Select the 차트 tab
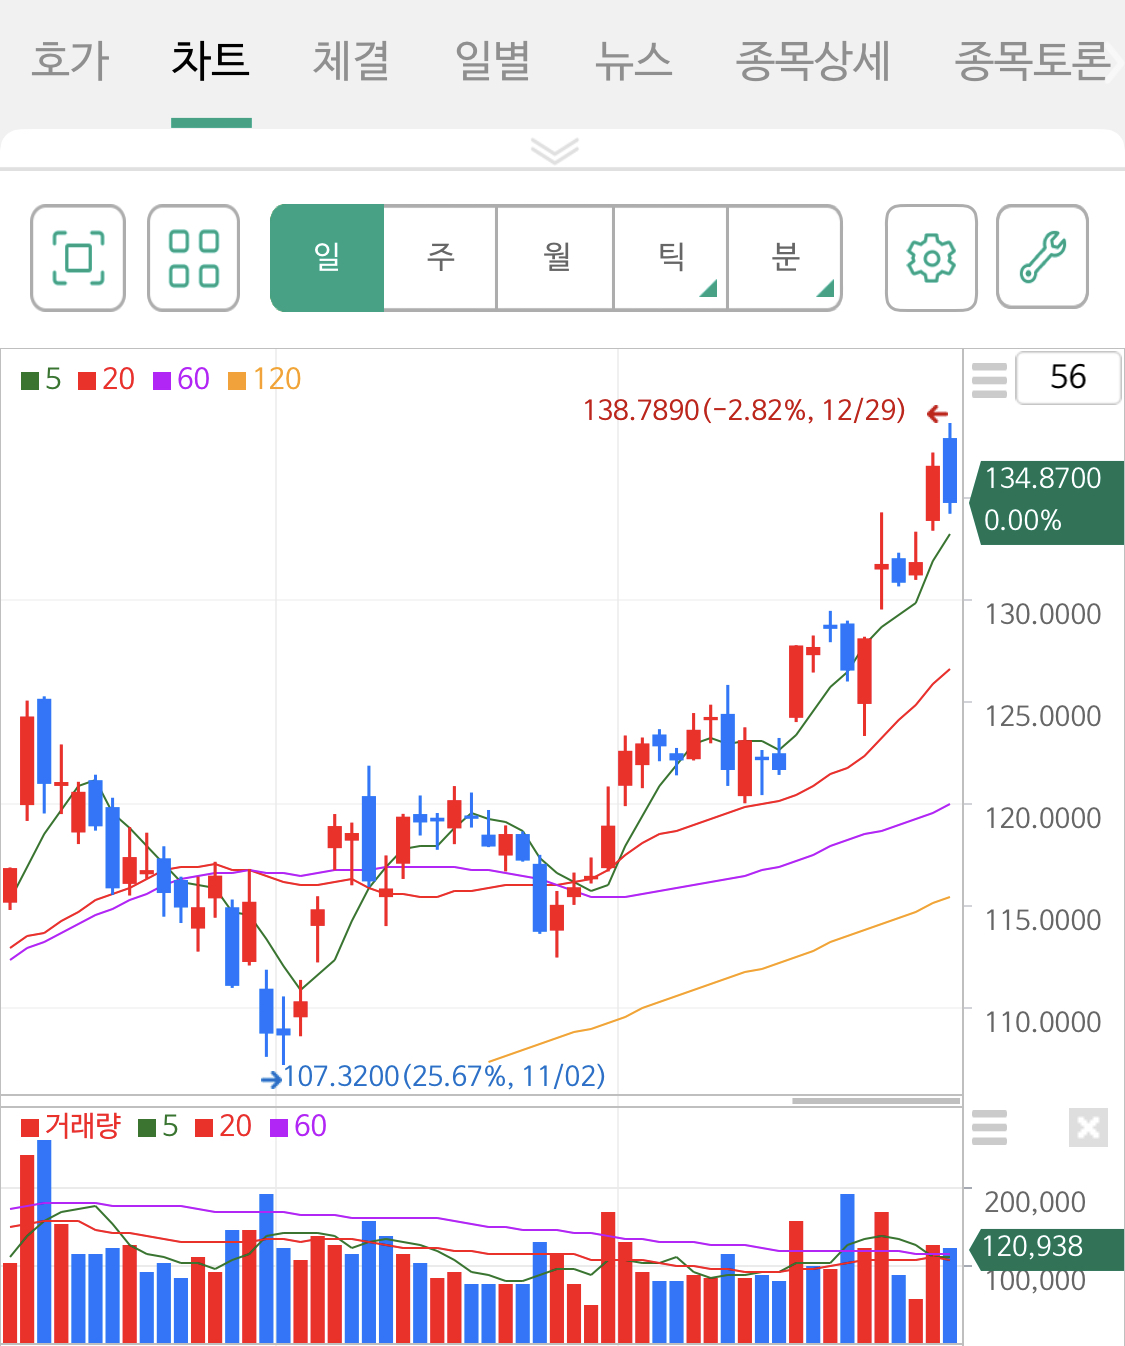 pos(211,61)
